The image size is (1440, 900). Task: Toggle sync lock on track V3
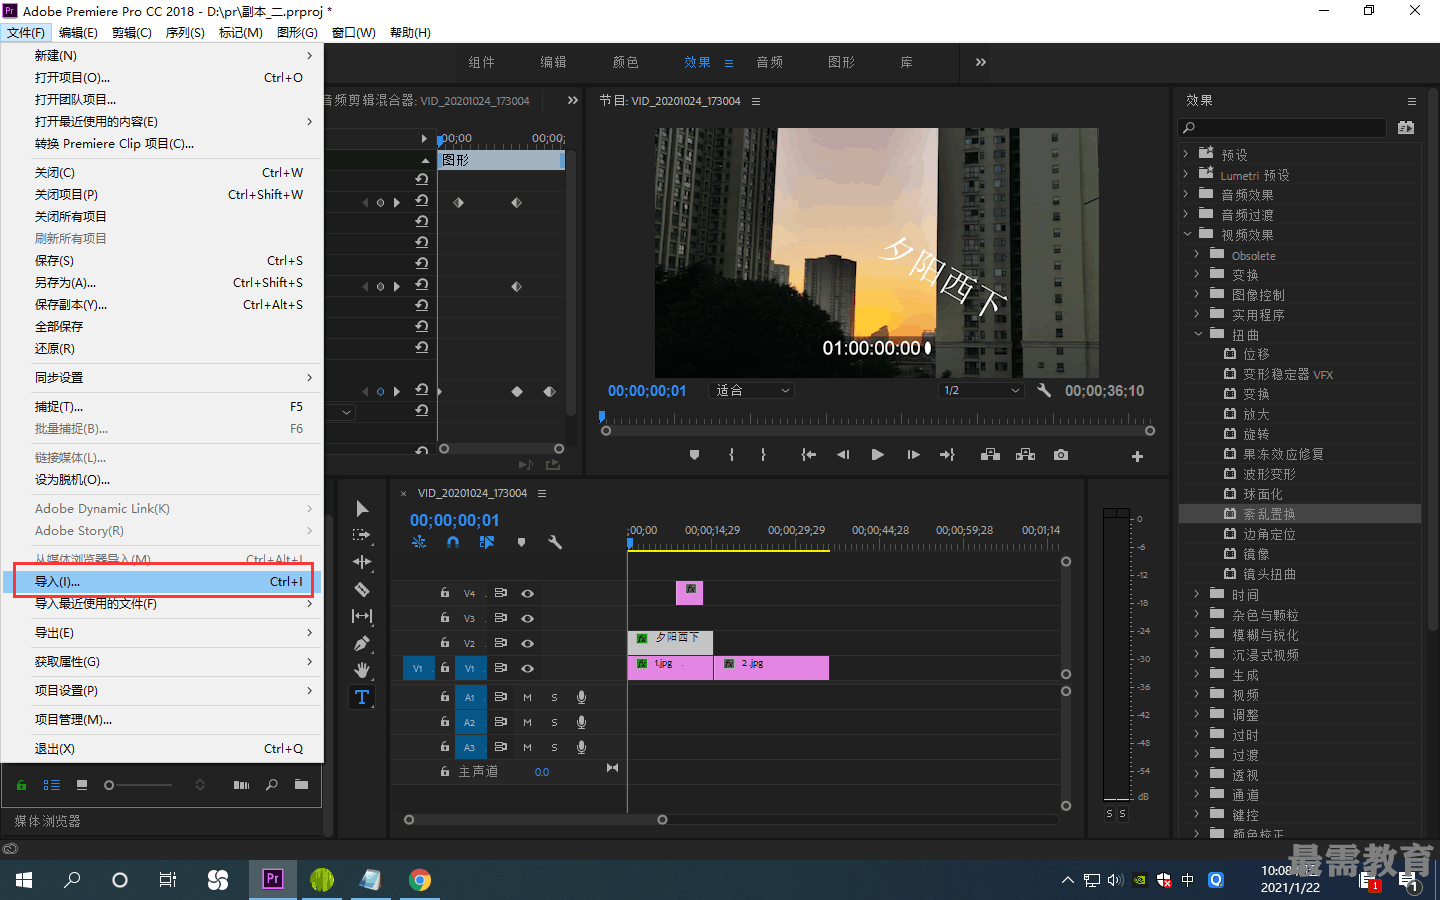[501, 618]
